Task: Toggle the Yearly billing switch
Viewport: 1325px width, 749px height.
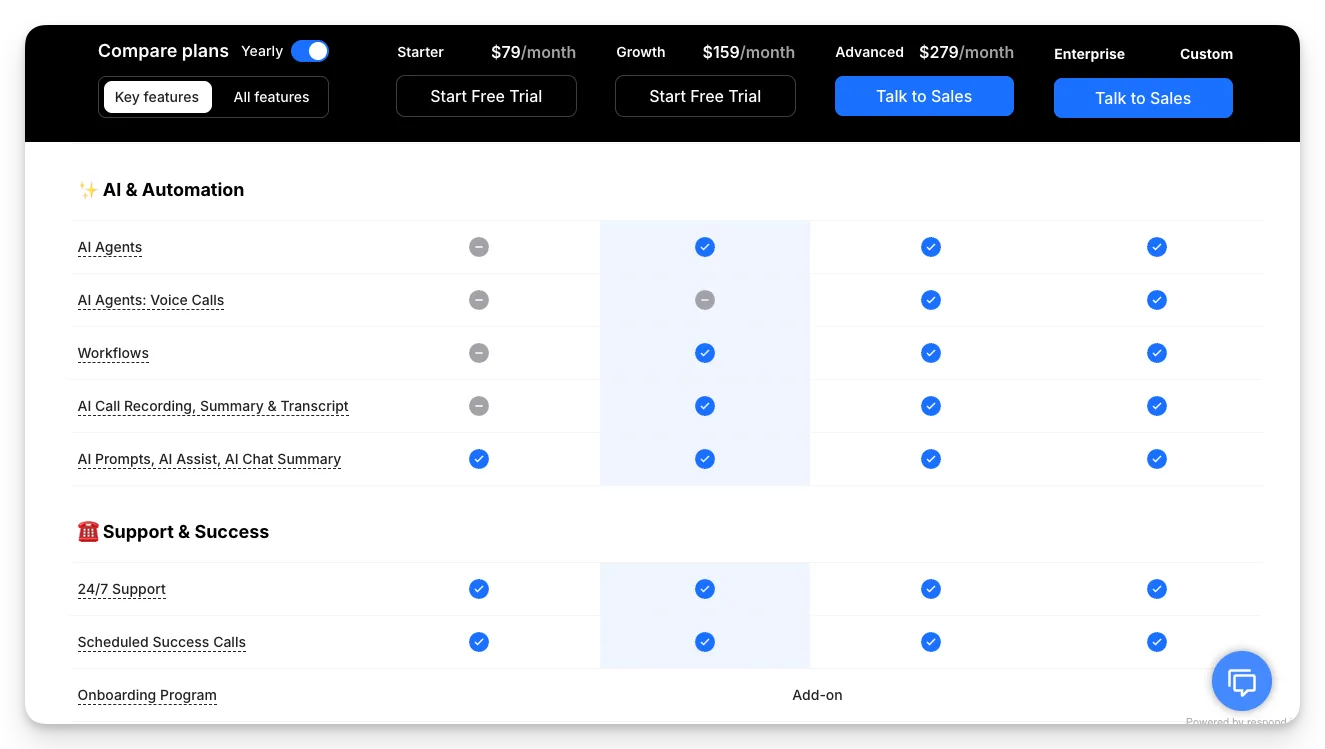Action: coord(310,51)
